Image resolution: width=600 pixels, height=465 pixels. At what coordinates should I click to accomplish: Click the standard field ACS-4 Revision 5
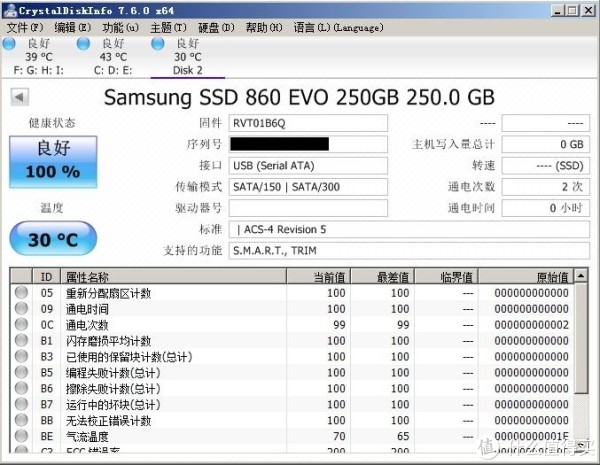(409, 229)
